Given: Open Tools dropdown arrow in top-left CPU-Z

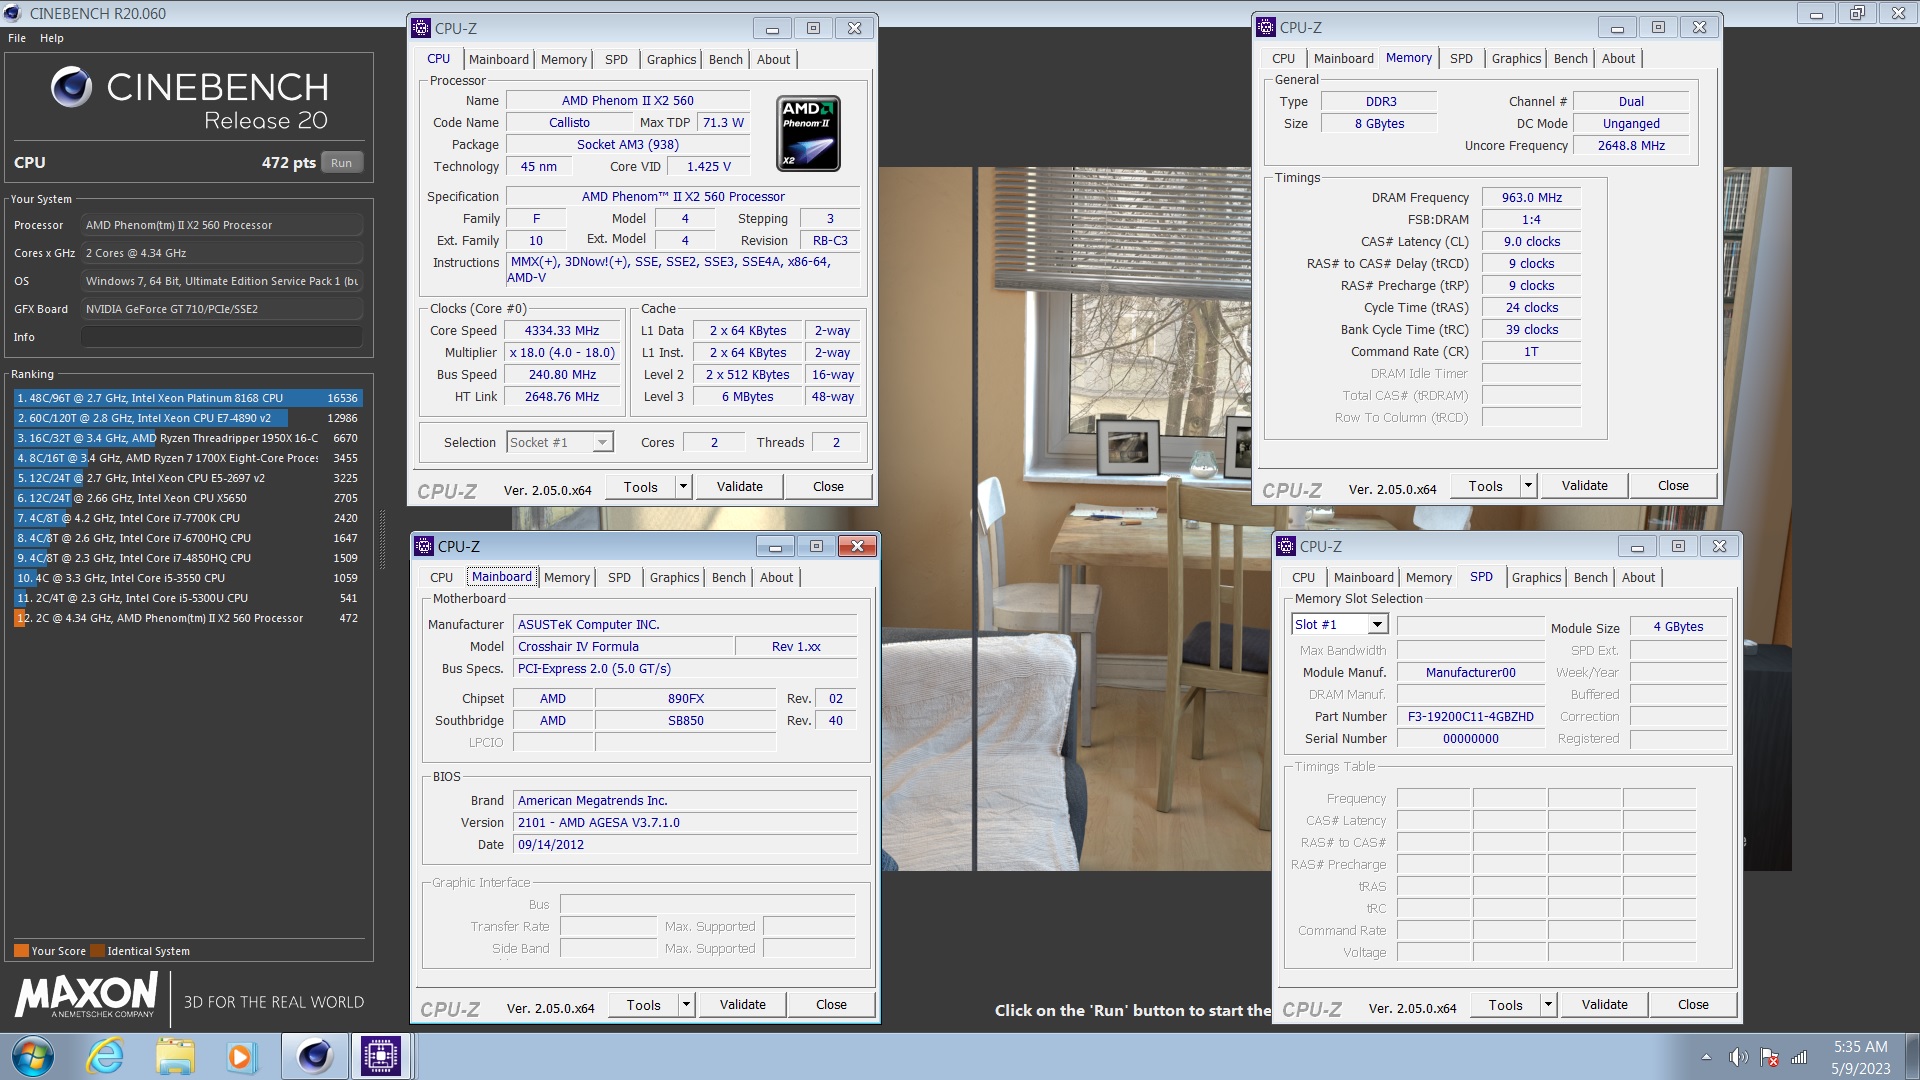Looking at the screenshot, I should 683,487.
